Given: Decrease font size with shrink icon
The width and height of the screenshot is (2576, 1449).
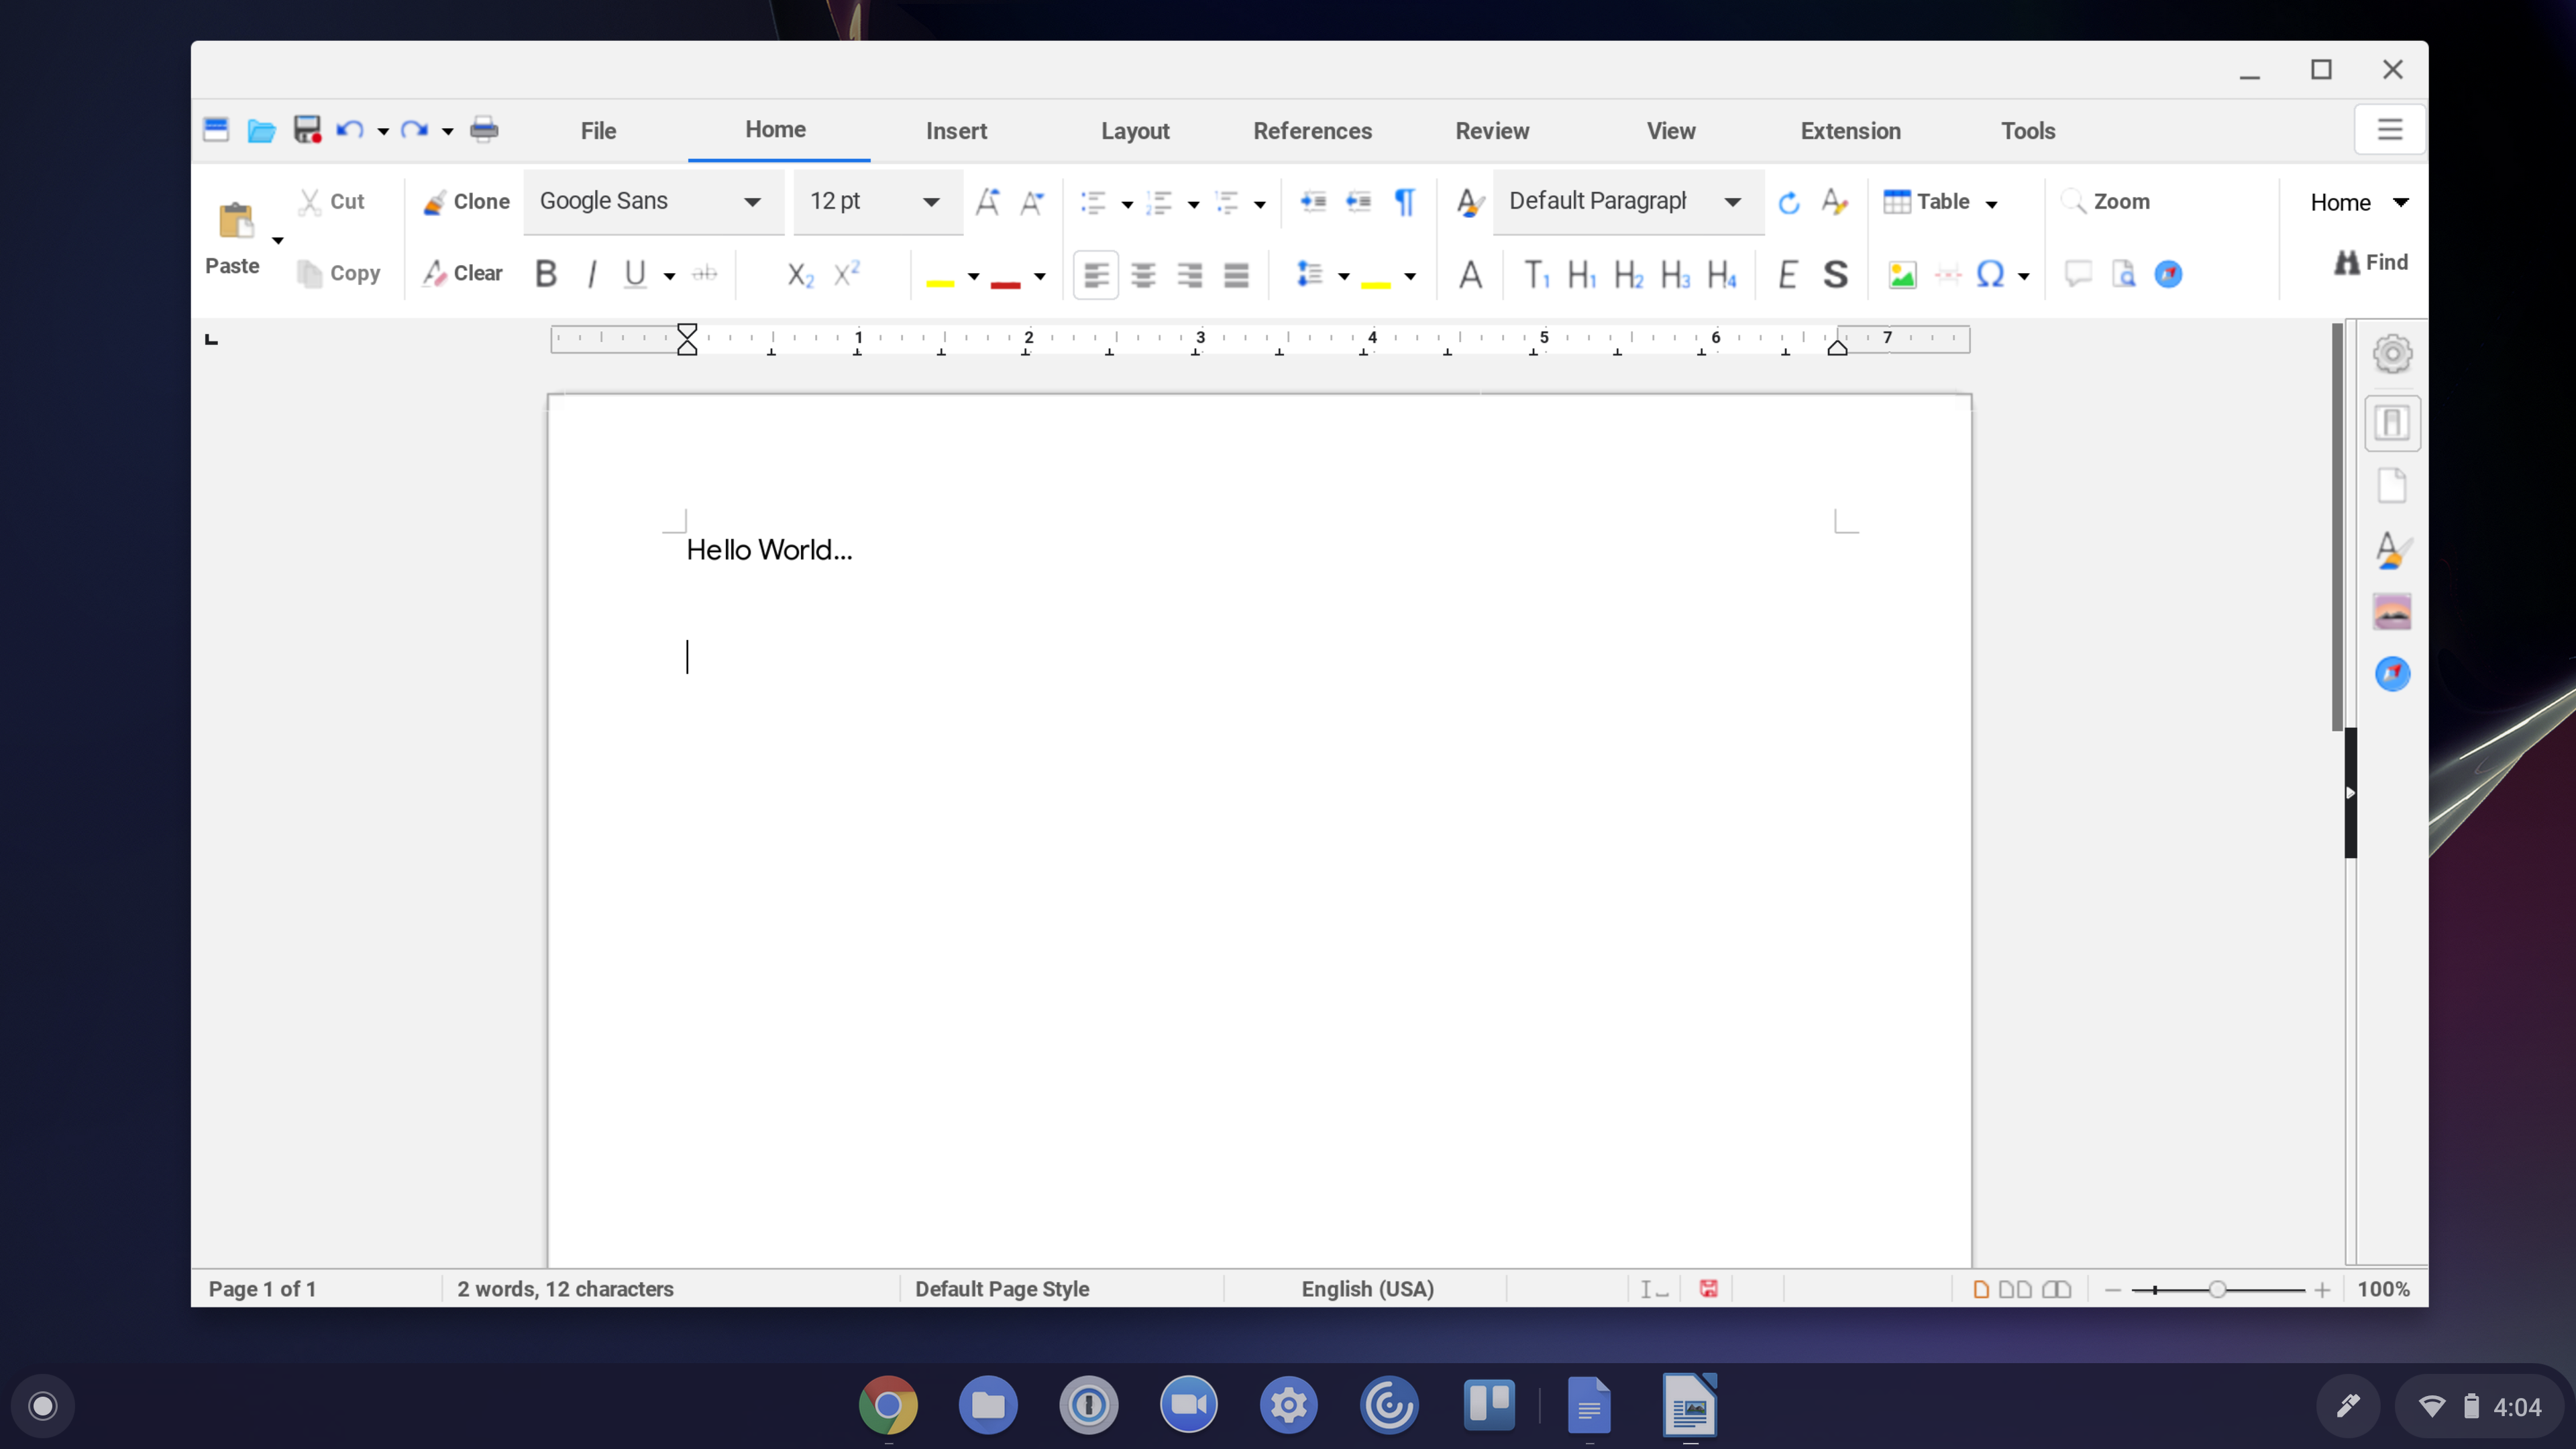Looking at the screenshot, I should [1032, 202].
